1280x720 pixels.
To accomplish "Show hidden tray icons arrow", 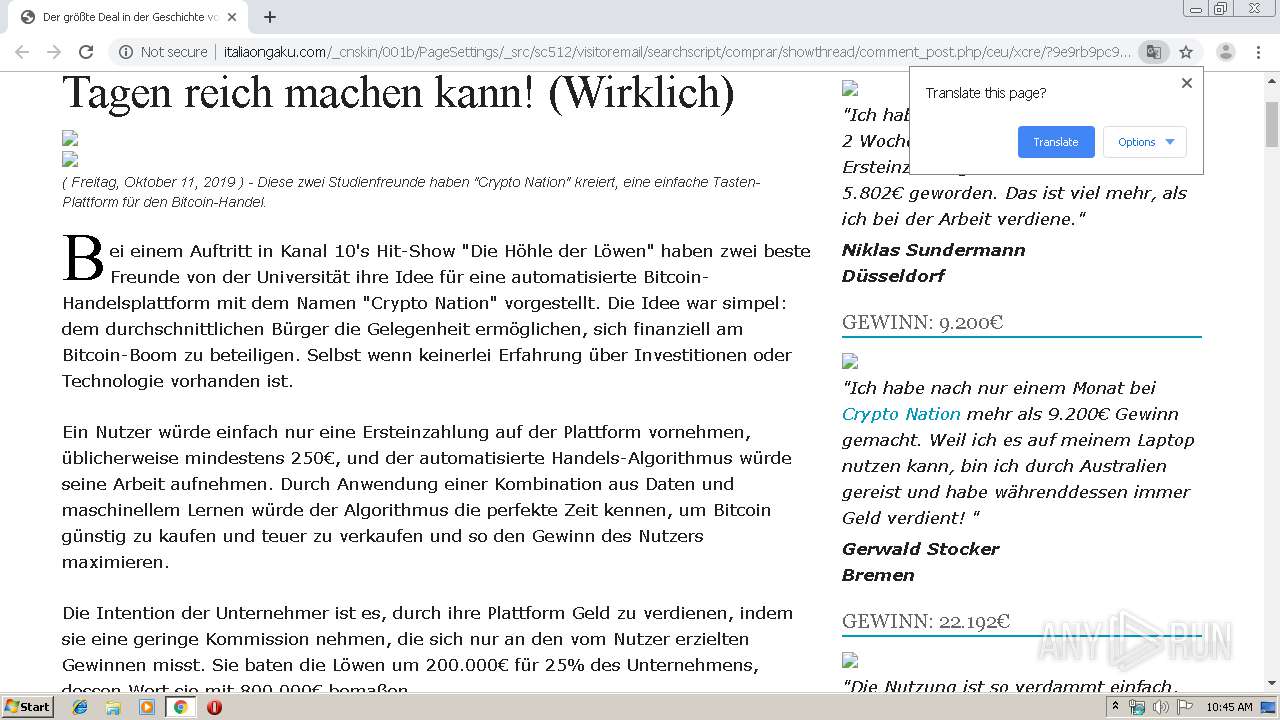I will click(x=1115, y=707).
